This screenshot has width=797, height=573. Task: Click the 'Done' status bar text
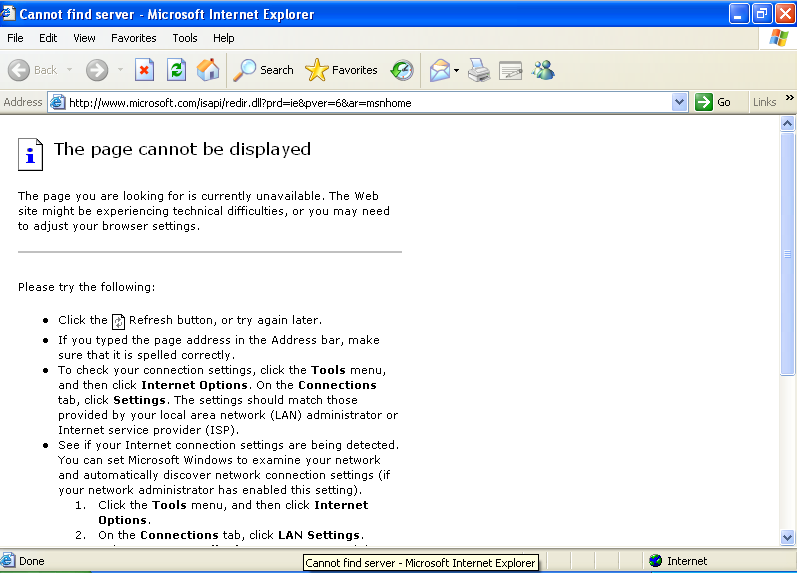point(32,561)
